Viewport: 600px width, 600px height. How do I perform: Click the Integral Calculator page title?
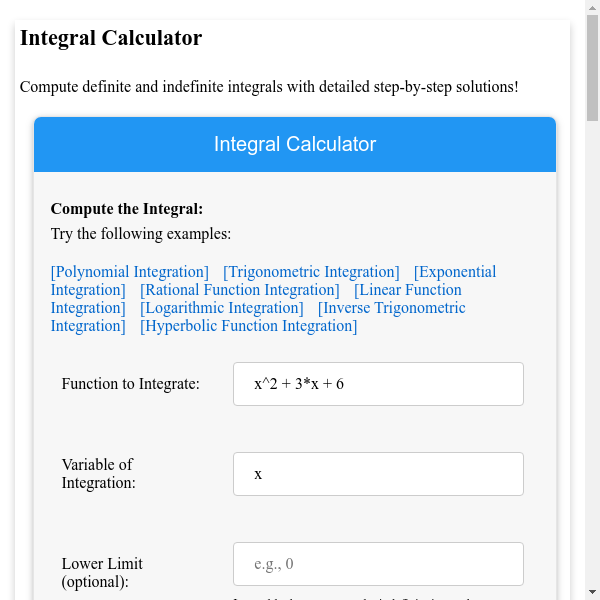(x=111, y=39)
